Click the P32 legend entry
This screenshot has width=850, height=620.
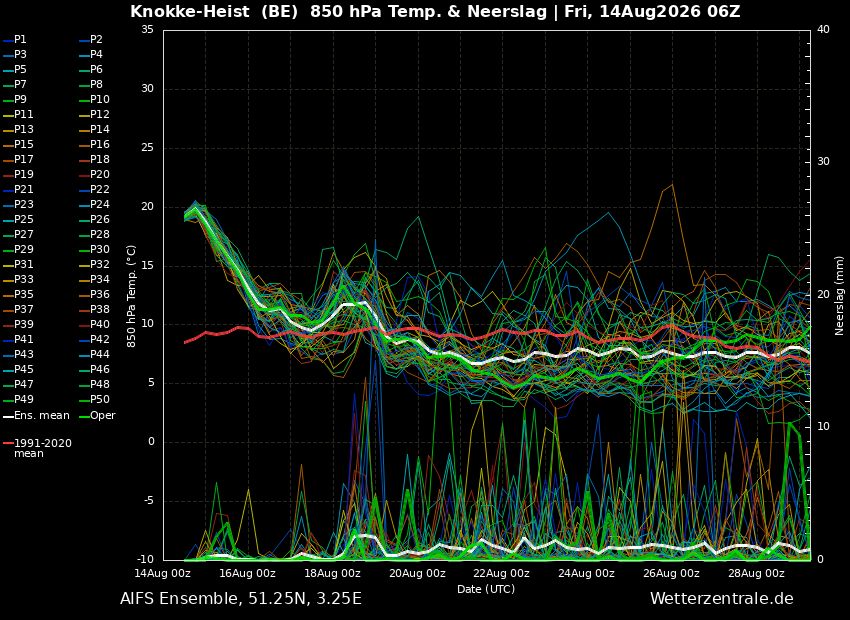(94, 264)
